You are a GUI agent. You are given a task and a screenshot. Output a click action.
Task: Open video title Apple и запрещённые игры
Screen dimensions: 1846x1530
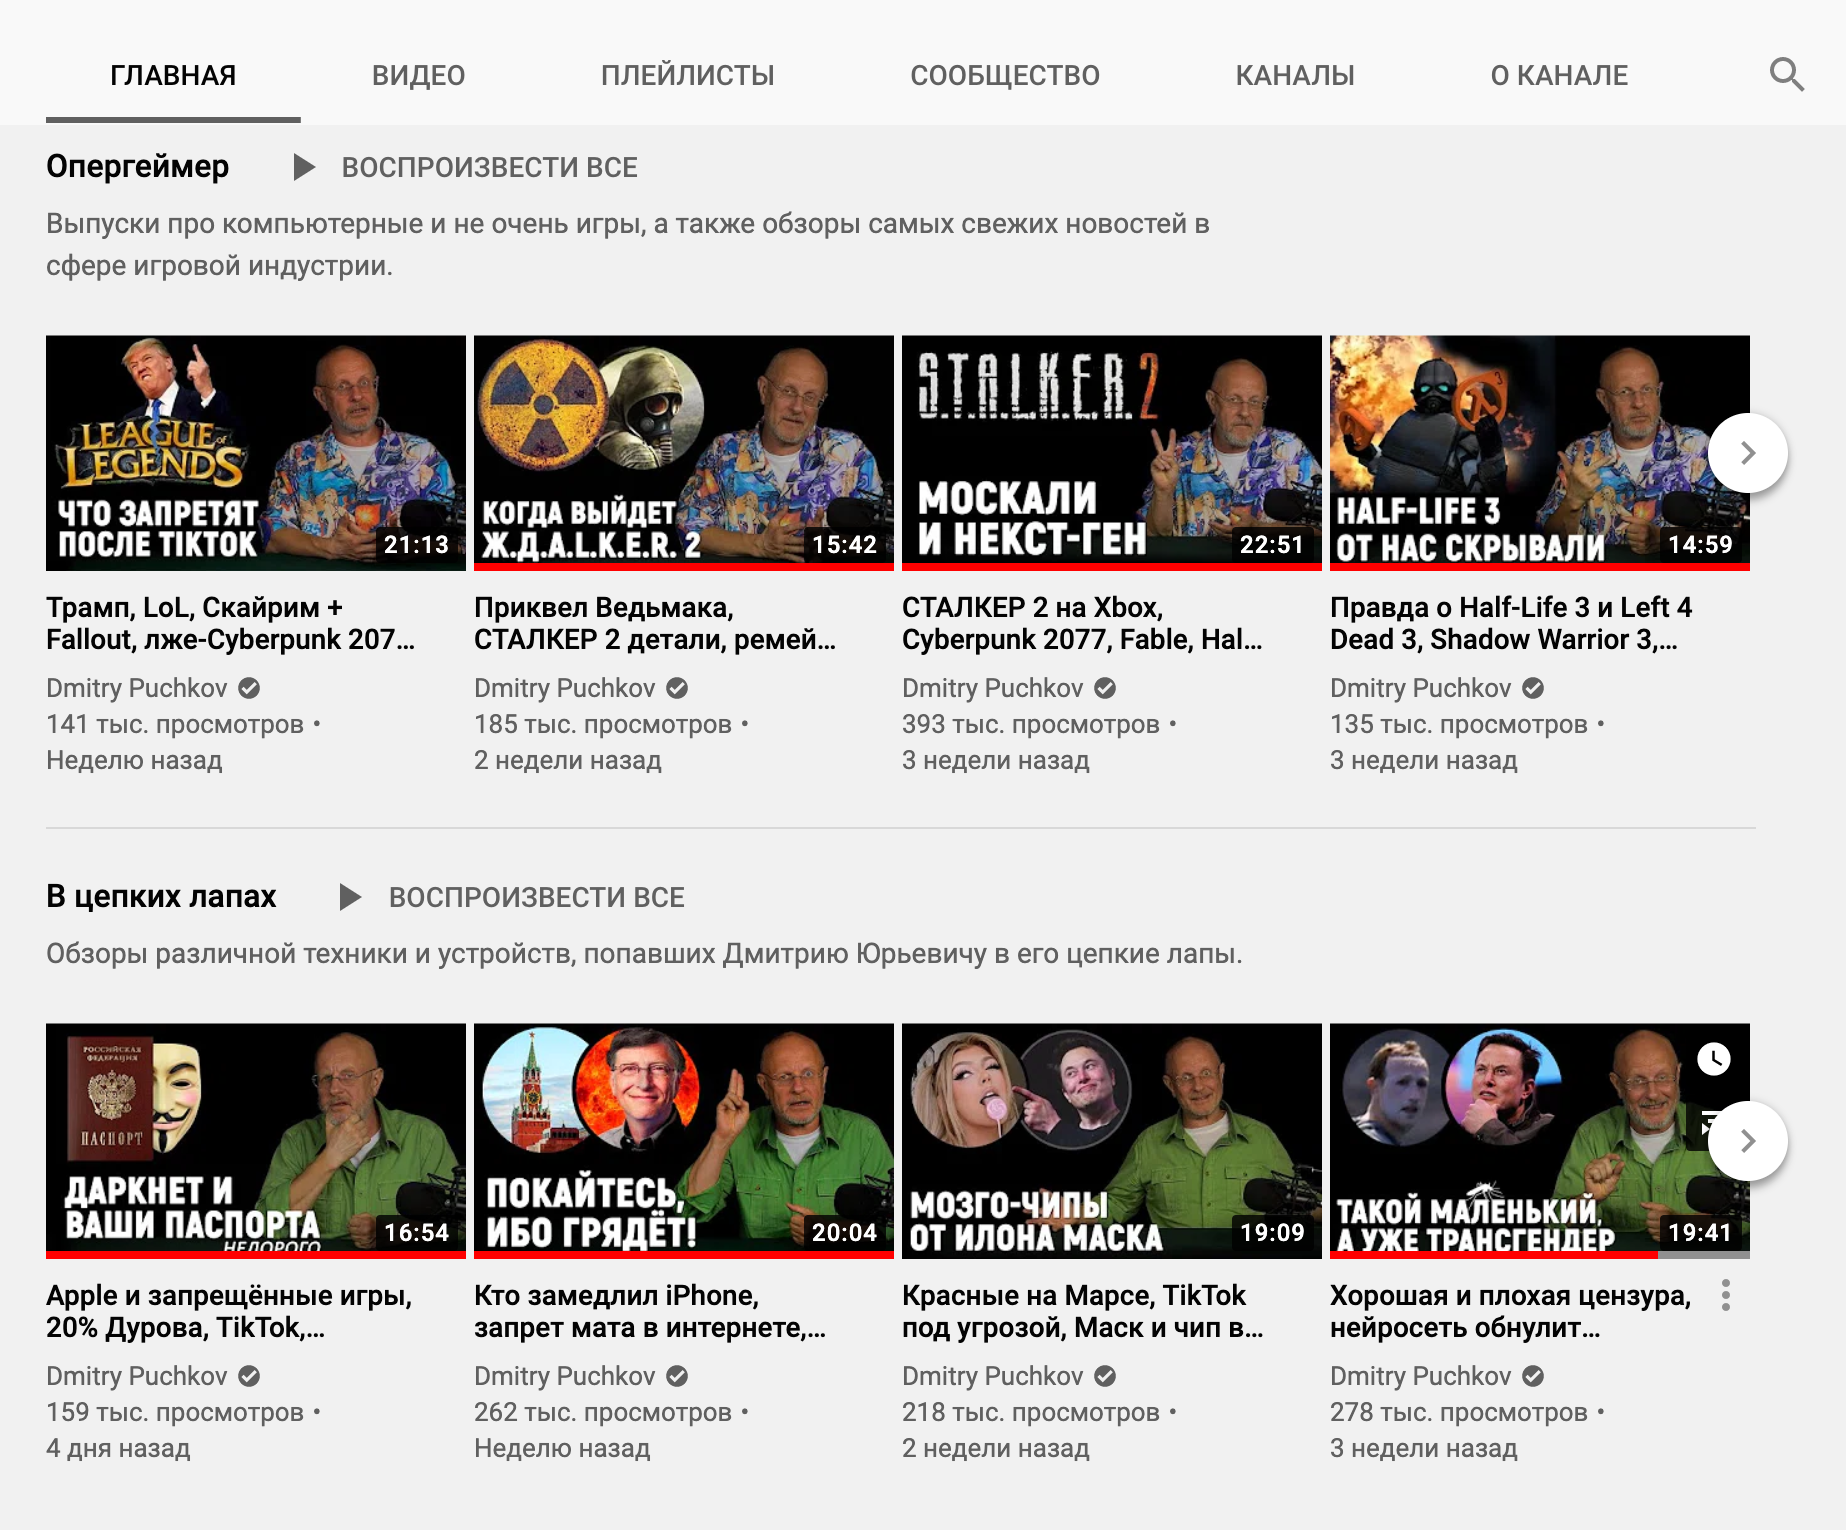click(x=229, y=1311)
